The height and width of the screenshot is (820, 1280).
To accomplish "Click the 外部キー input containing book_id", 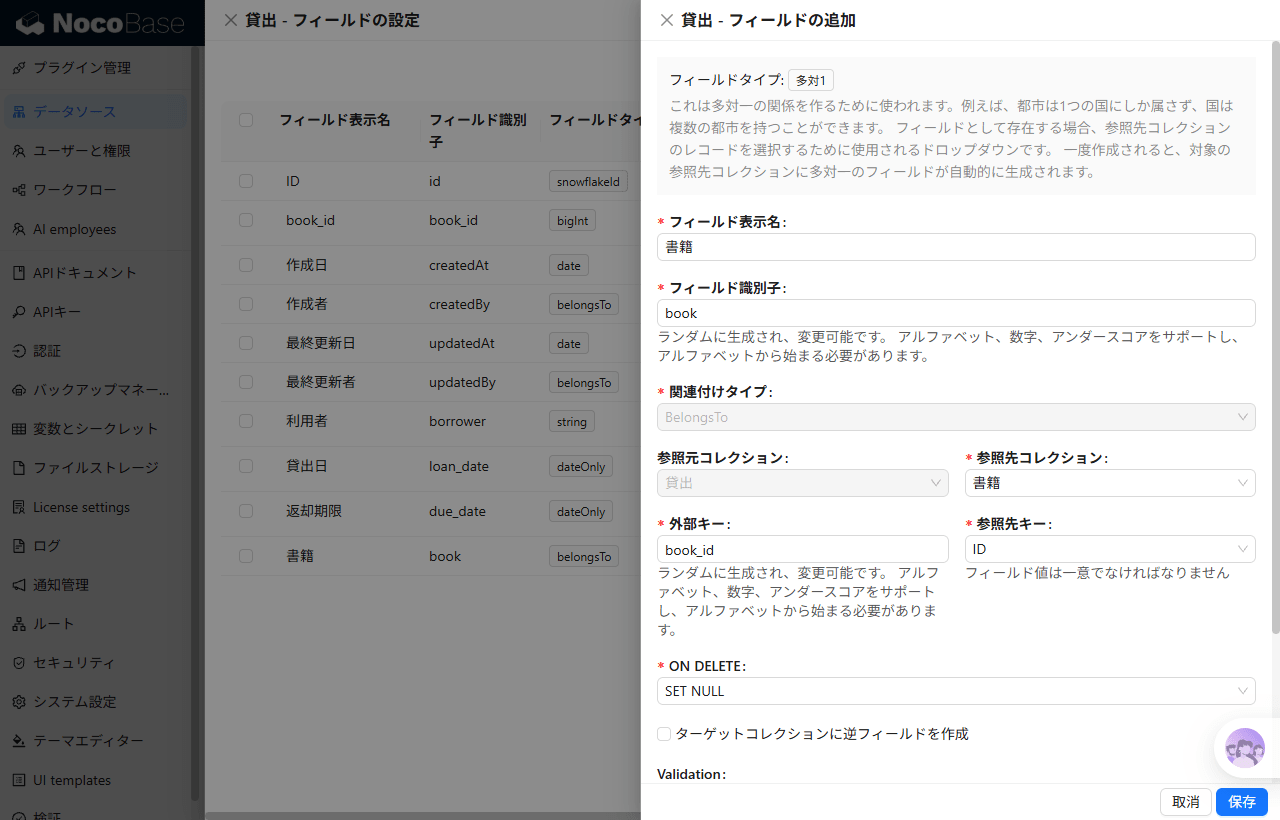I will tap(803, 549).
